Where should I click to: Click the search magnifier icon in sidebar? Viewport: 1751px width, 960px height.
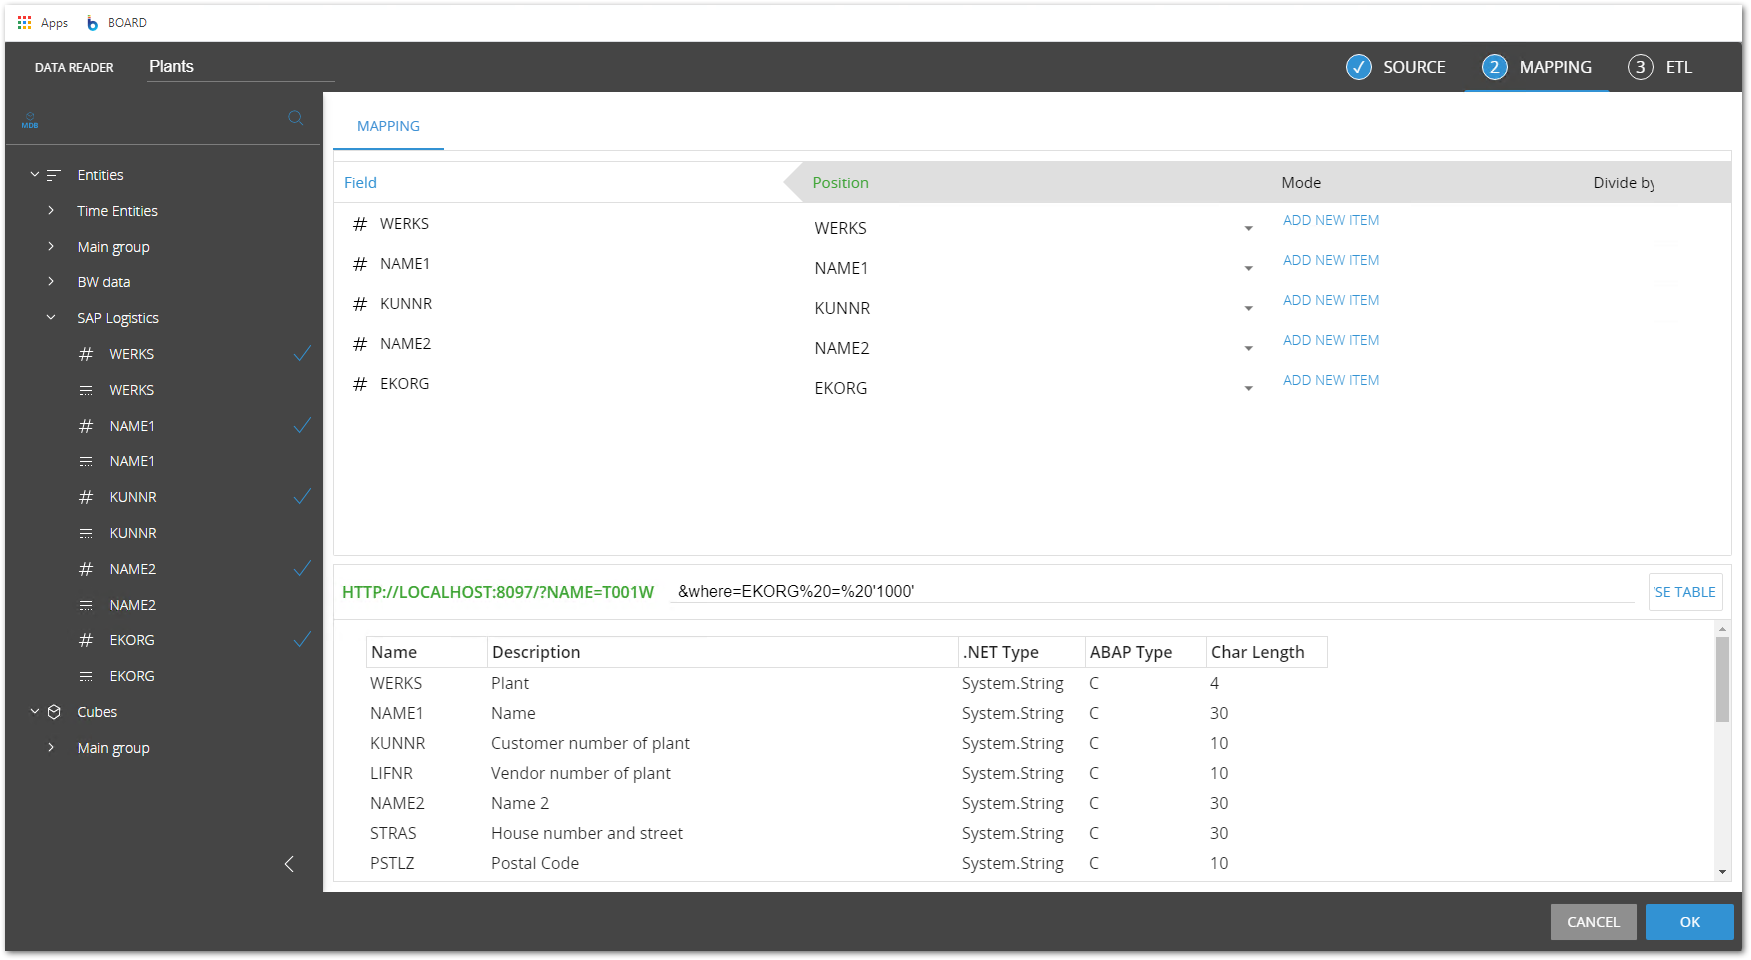coord(296,118)
